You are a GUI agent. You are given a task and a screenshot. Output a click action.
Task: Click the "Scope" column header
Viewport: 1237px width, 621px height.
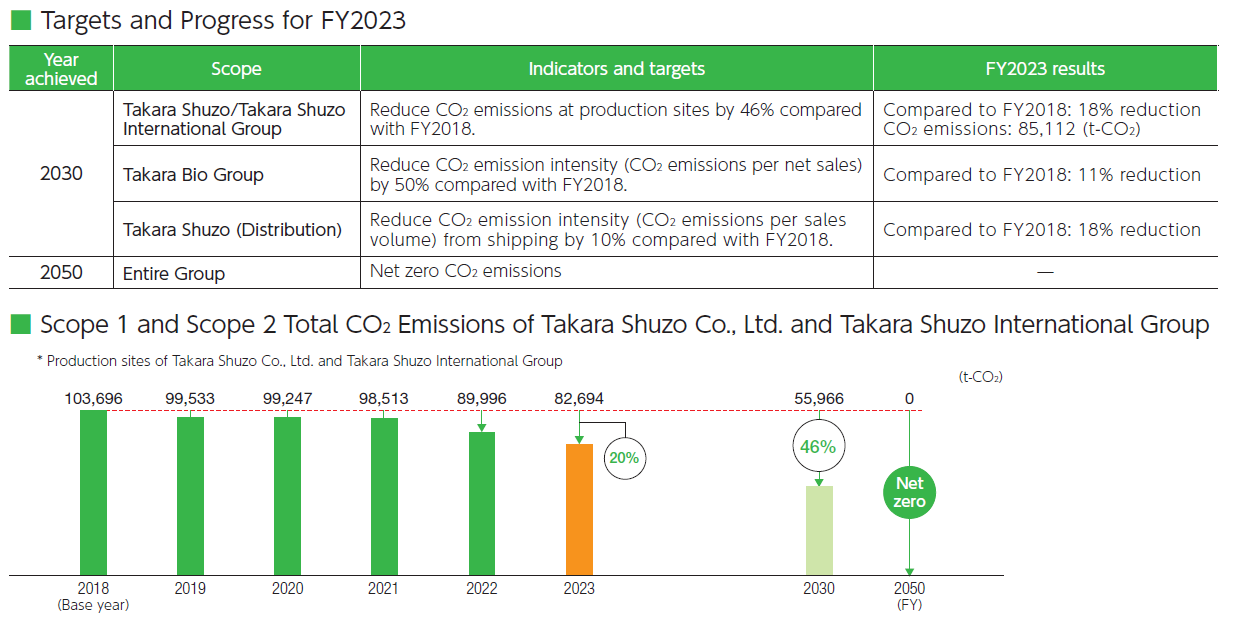tap(237, 69)
